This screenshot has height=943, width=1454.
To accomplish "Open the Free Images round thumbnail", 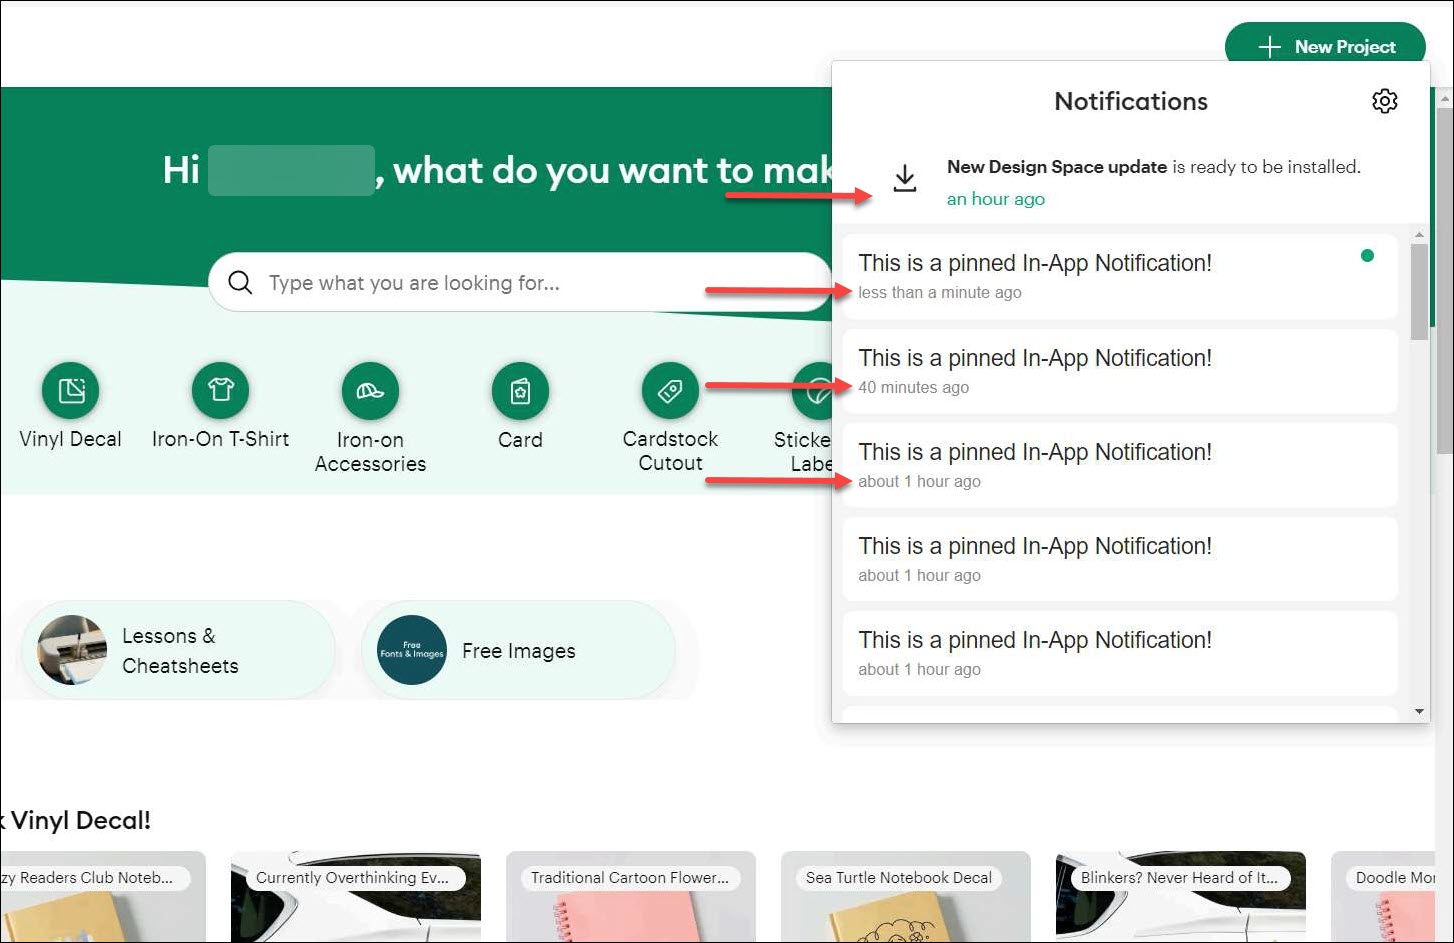I will (412, 650).
